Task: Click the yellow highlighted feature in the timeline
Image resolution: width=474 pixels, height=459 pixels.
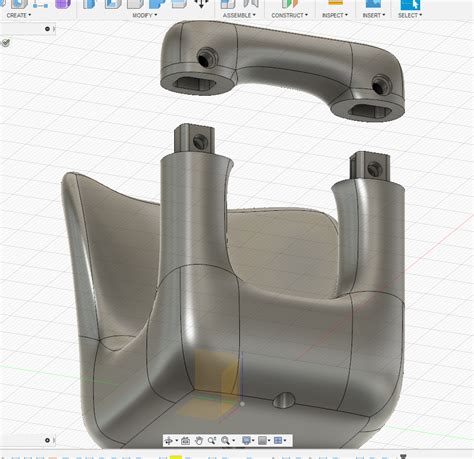Action: click(176, 457)
